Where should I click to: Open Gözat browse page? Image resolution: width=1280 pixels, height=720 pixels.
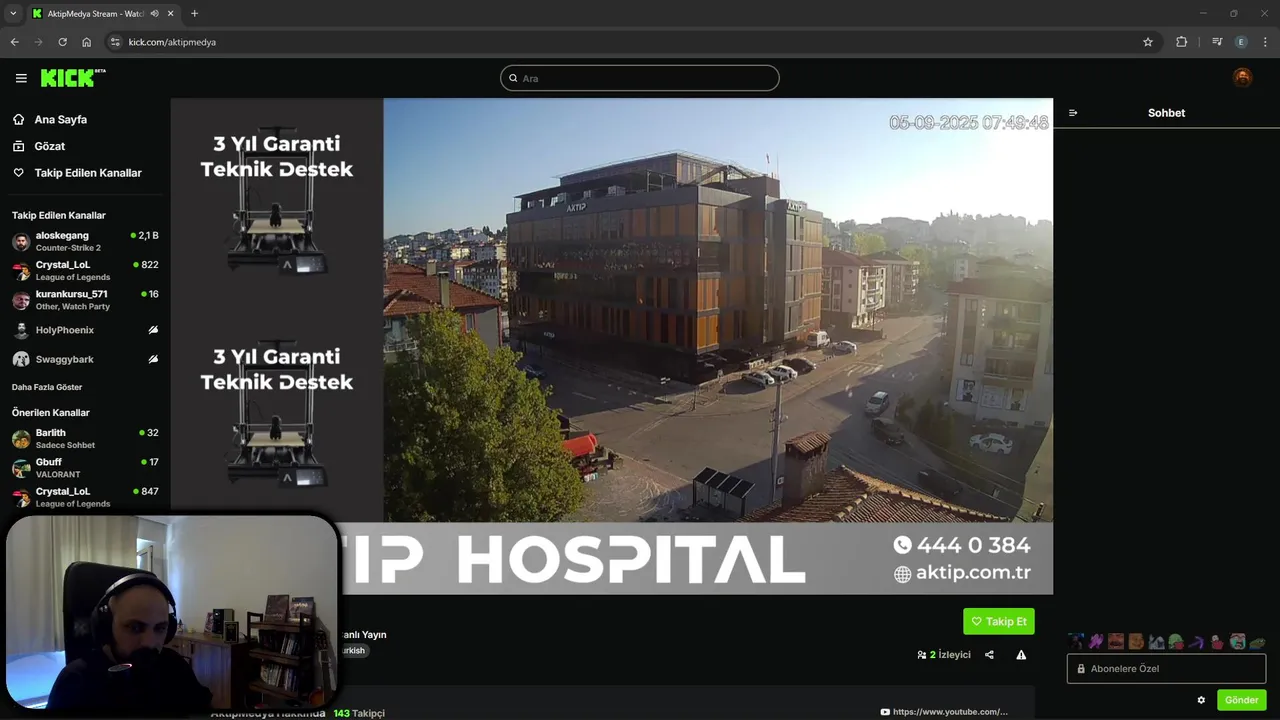coord(50,146)
